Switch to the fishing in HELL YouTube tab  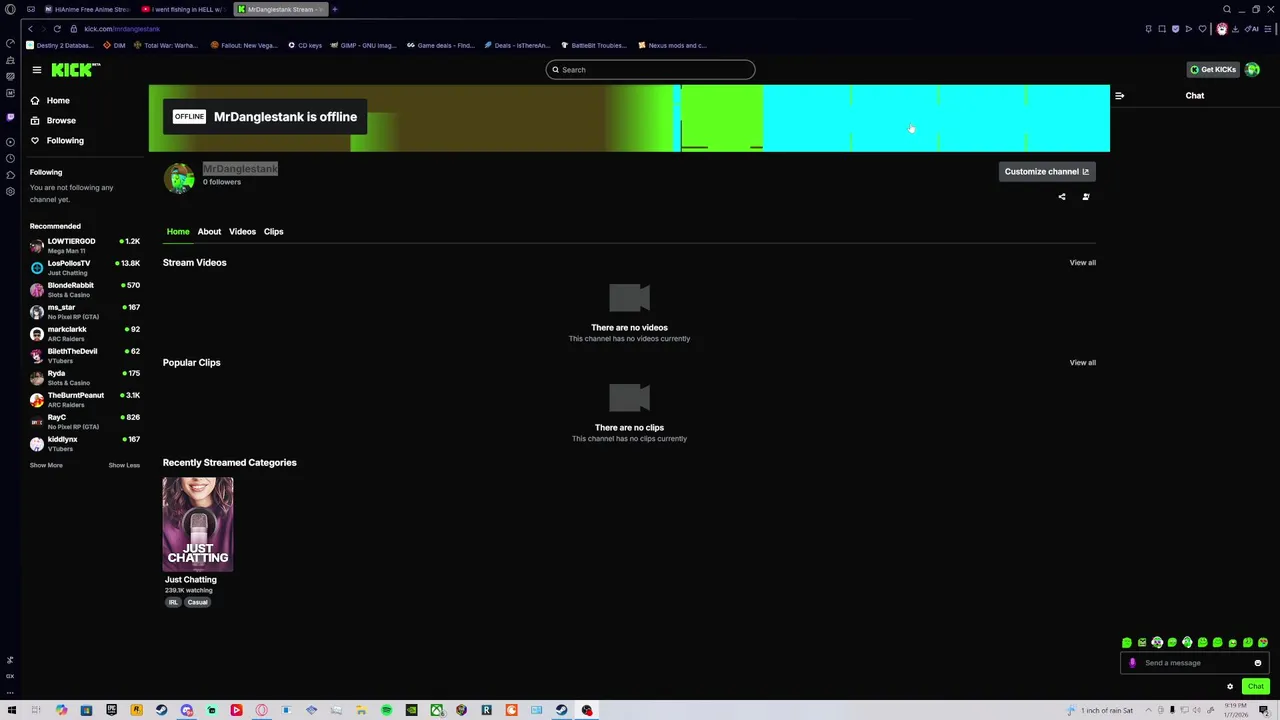coord(182,9)
